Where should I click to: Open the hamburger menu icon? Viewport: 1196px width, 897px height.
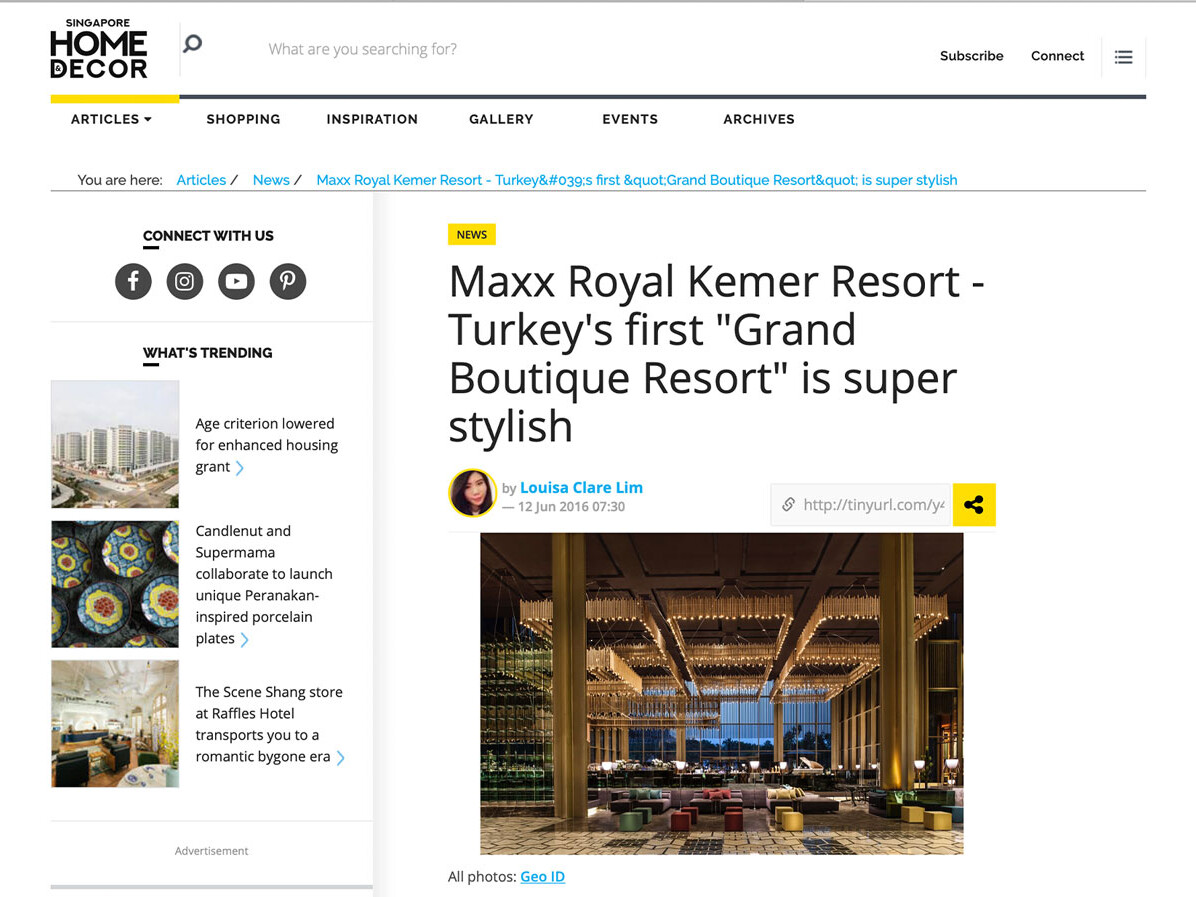(x=1123, y=57)
